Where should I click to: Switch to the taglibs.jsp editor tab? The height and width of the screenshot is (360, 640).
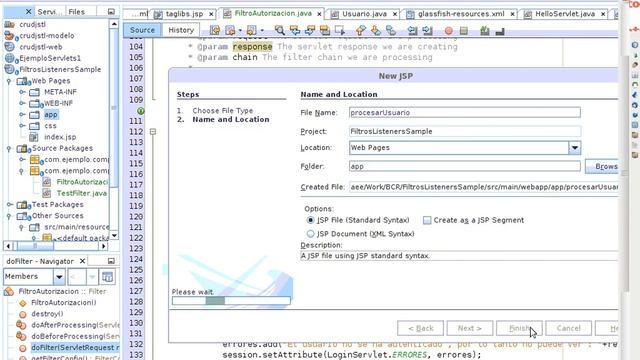184,14
